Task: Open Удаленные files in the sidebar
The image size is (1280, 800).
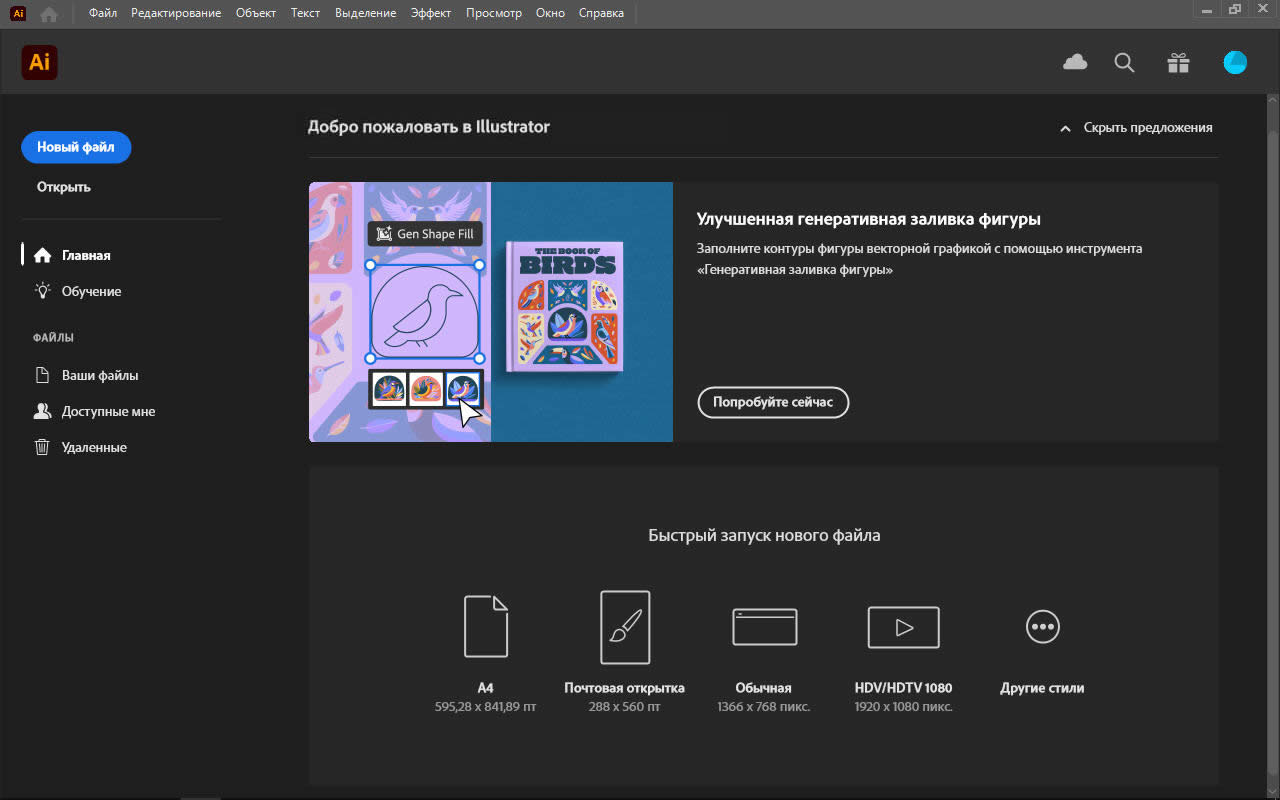Action: (94, 447)
